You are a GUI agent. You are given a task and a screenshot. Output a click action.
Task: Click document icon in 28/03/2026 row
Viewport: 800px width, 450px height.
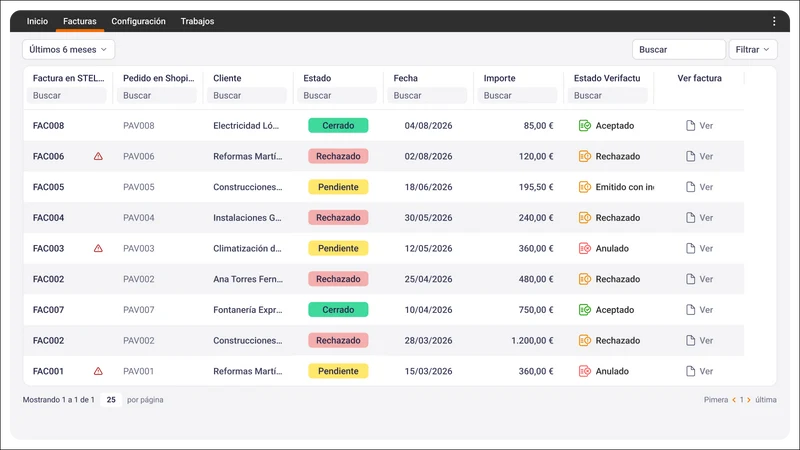pyautogui.click(x=690, y=340)
